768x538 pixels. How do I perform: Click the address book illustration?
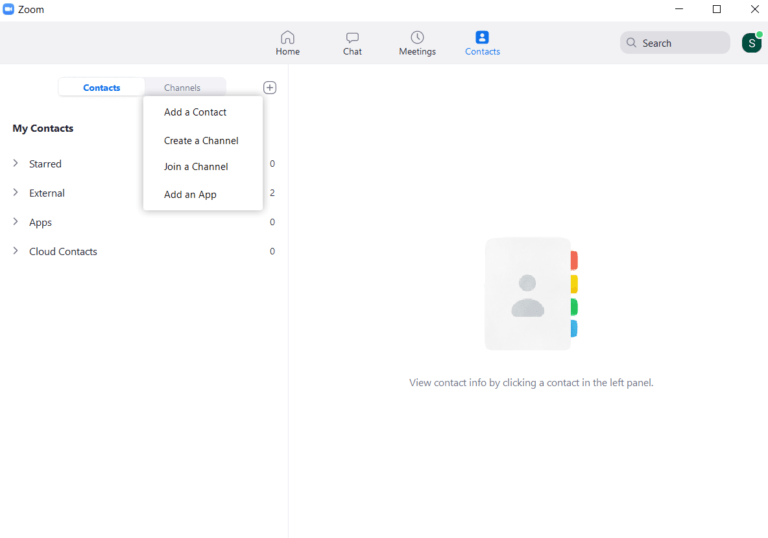tap(530, 294)
